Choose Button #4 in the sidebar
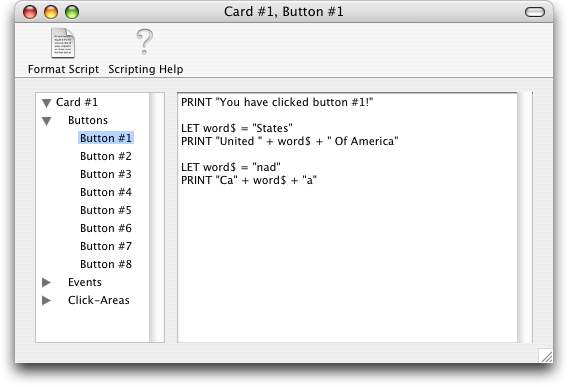Viewport: 568px width, 387px height. pyautogui.click(x=106, y=192)
